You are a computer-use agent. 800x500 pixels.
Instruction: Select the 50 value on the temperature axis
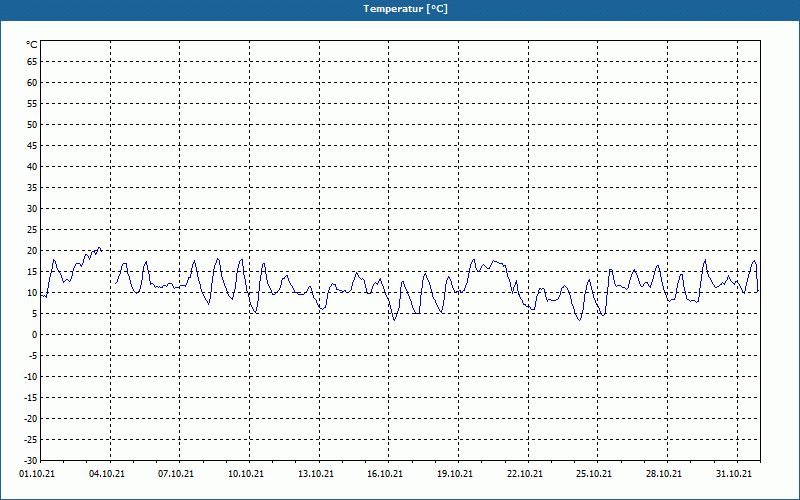click(x=32, y=124)
